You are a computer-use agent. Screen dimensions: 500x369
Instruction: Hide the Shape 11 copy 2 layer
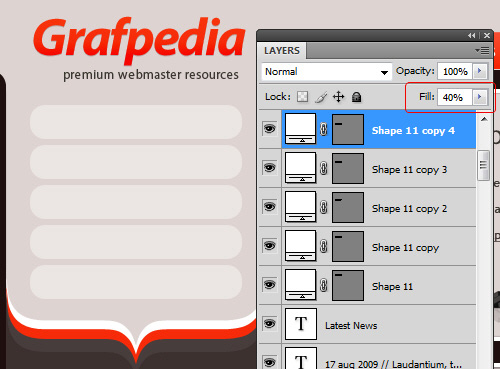pos(270,207)
